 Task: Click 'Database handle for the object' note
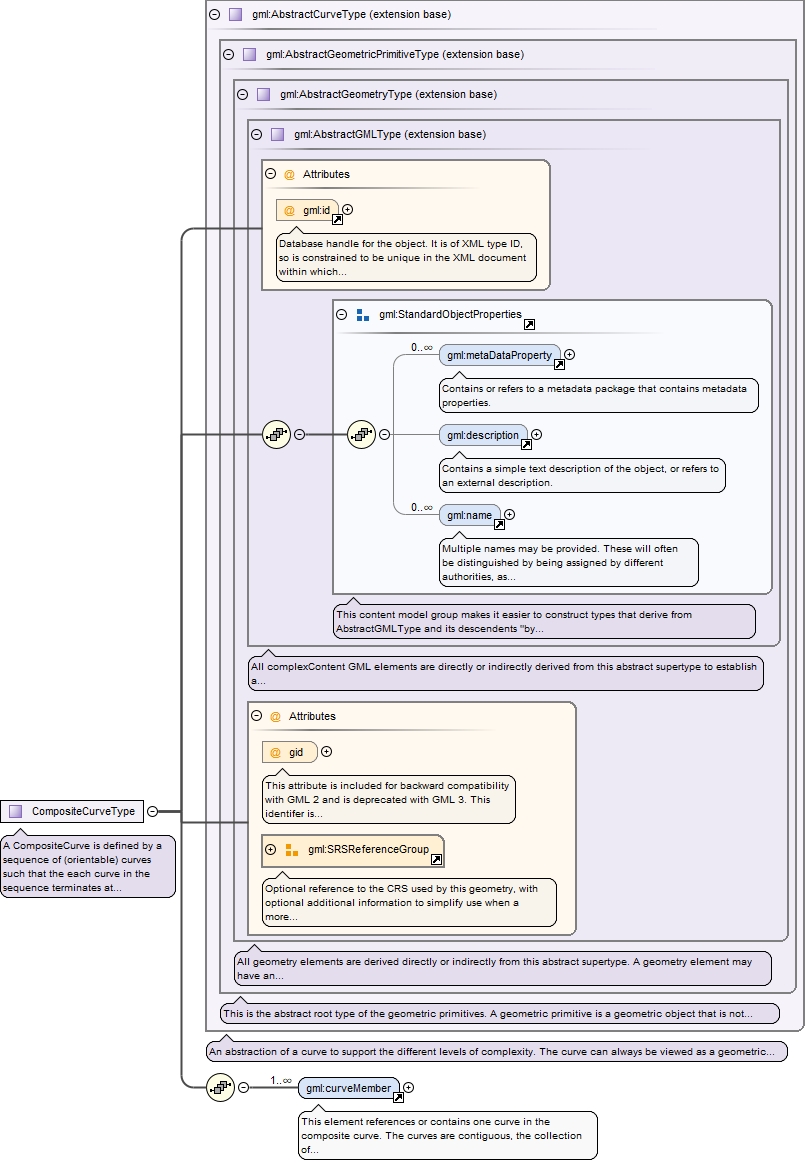click(406, 257)
